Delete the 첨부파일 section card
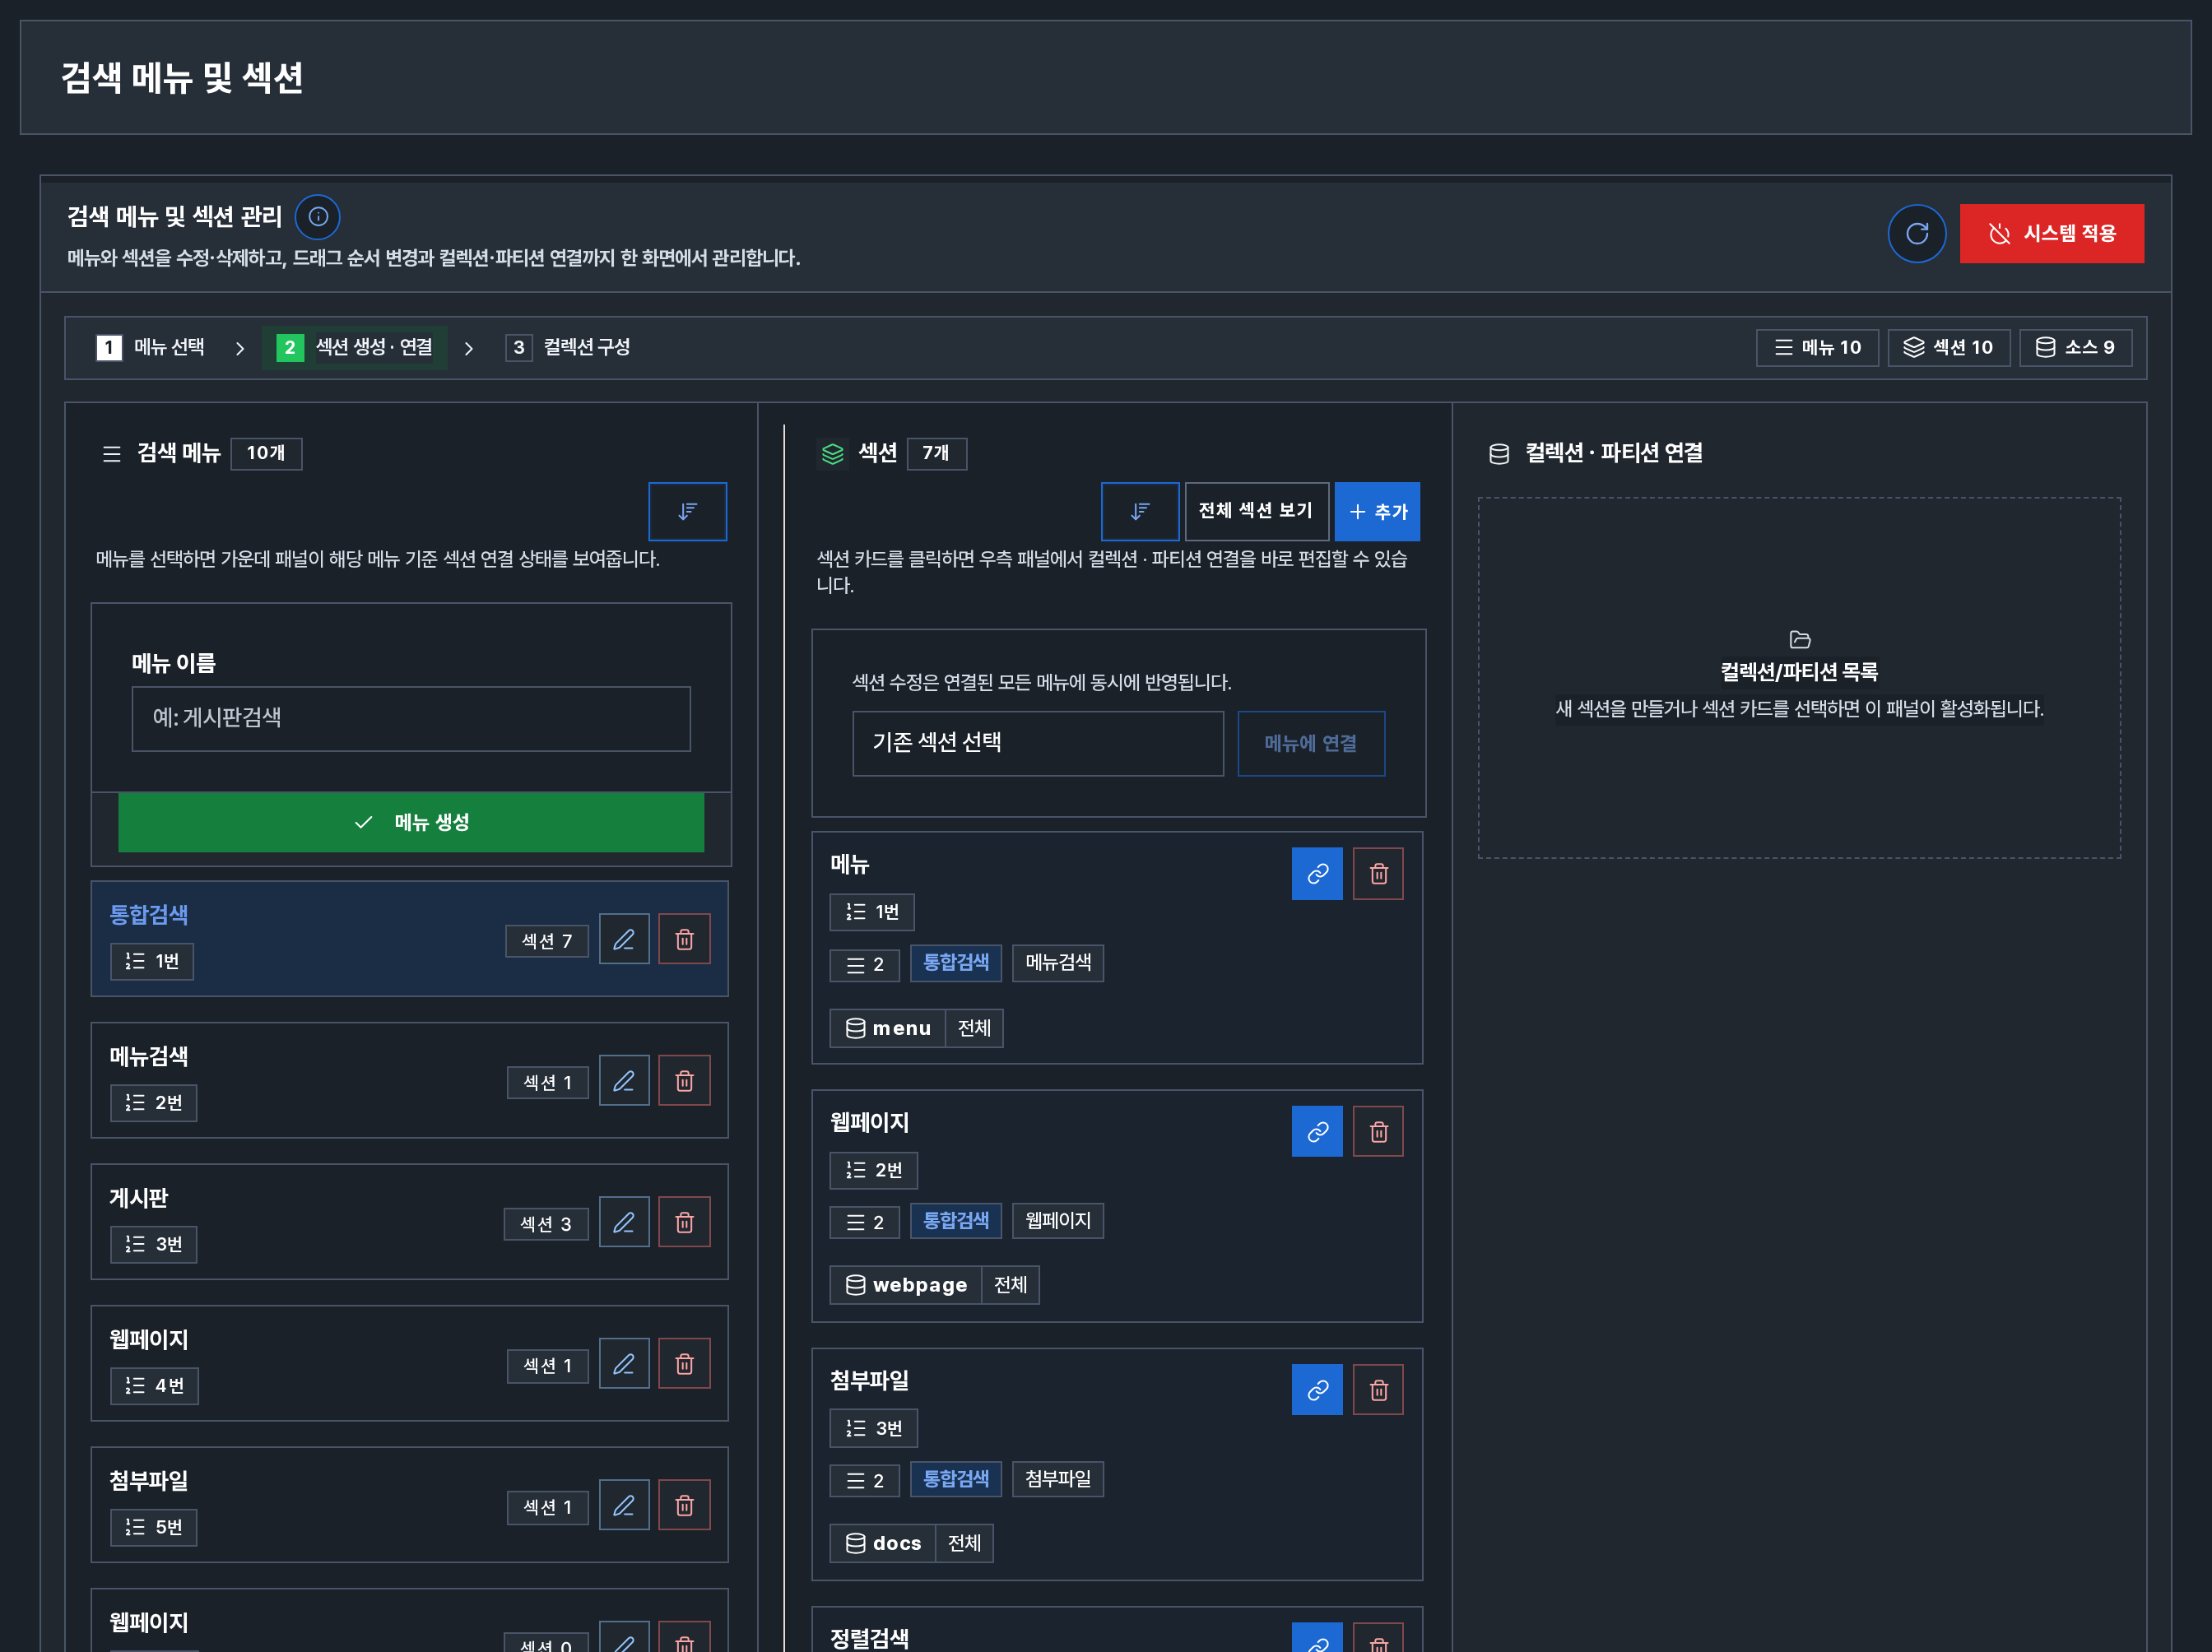 click(1378, 1390)
